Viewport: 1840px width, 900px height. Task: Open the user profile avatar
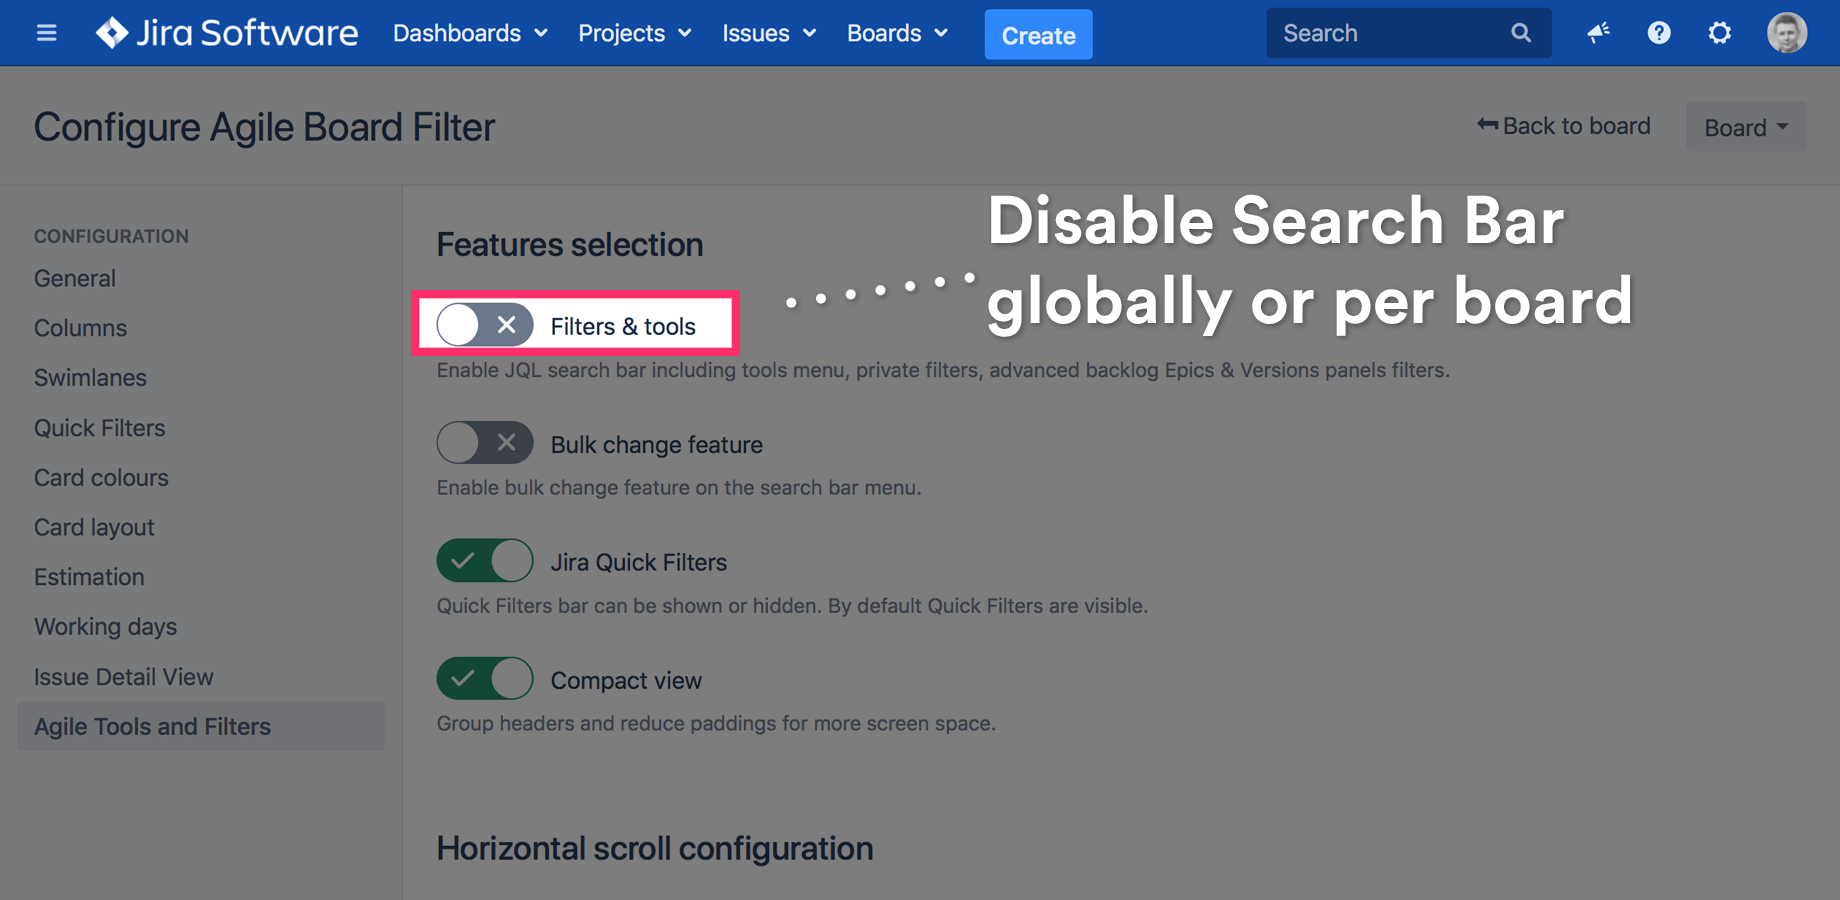pyautogui.click(x=1786, y=33)
